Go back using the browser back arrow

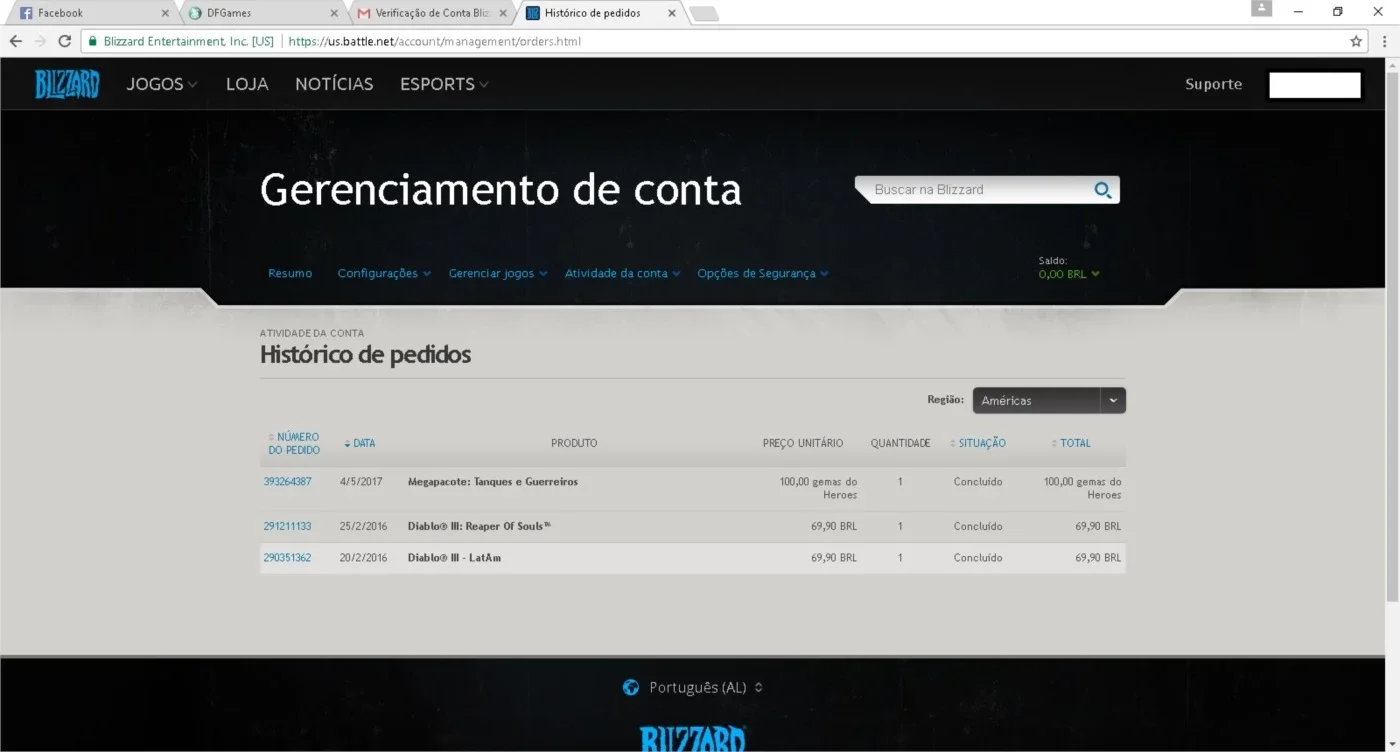click(16, 41)
